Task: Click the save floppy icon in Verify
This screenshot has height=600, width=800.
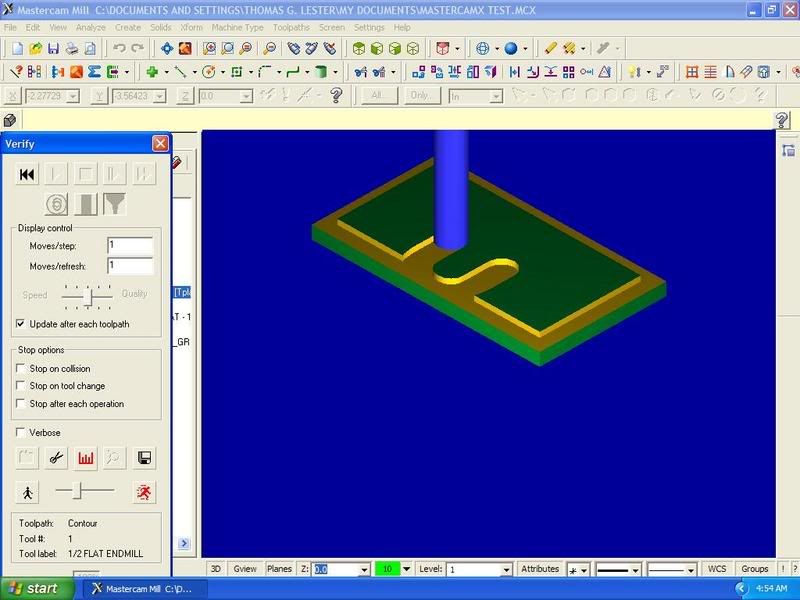Action: pyautogui.click(x=144, y=458)
